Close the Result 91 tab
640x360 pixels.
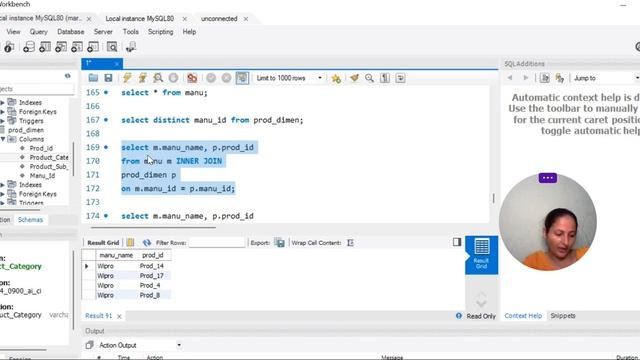119,316
